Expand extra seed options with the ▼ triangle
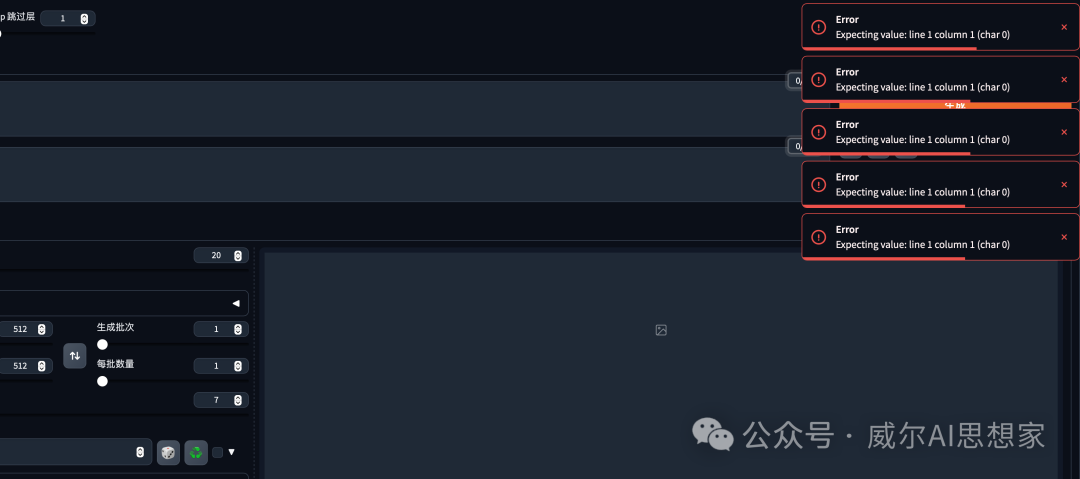The height and width of the screenshot is (479, 1080). click(231, 452)
